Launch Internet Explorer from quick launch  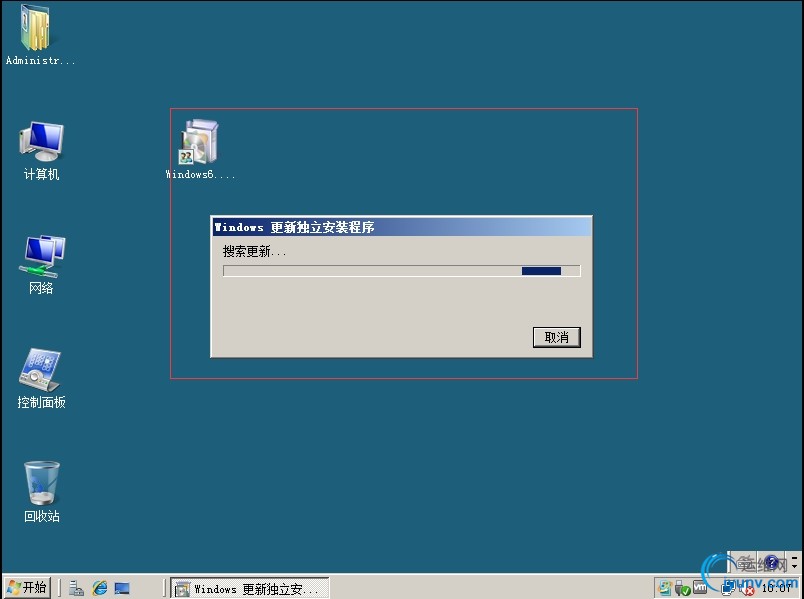(x=100, y=588)
